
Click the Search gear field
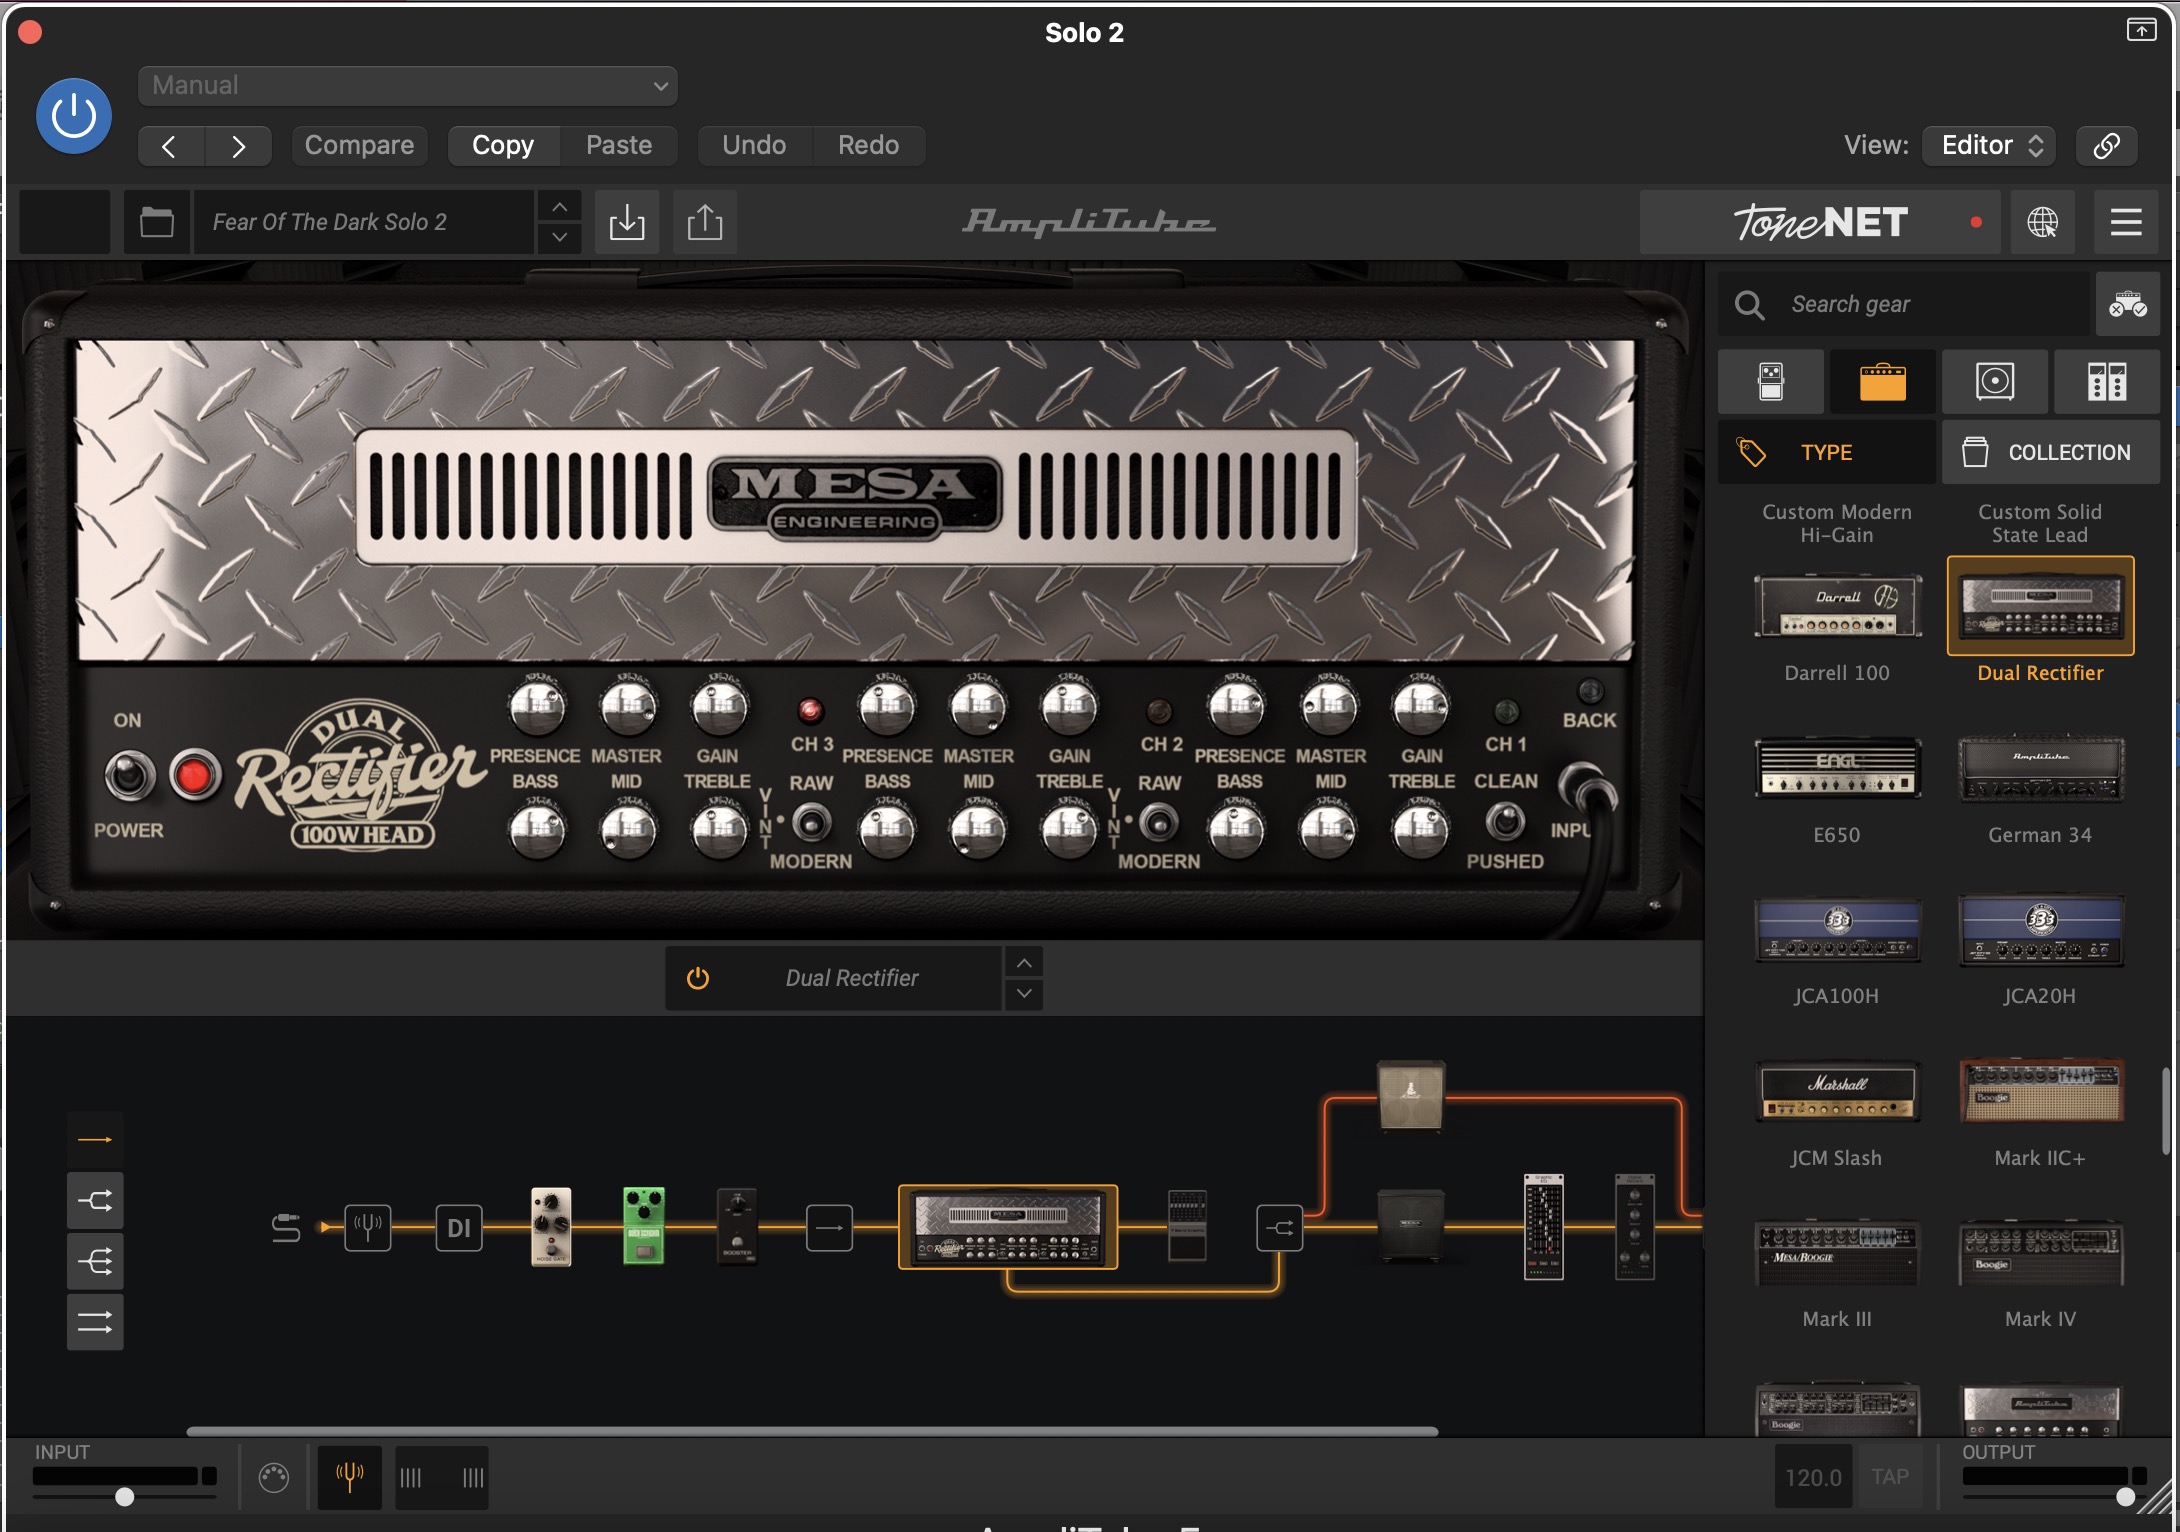click(x=1905, y=304)
